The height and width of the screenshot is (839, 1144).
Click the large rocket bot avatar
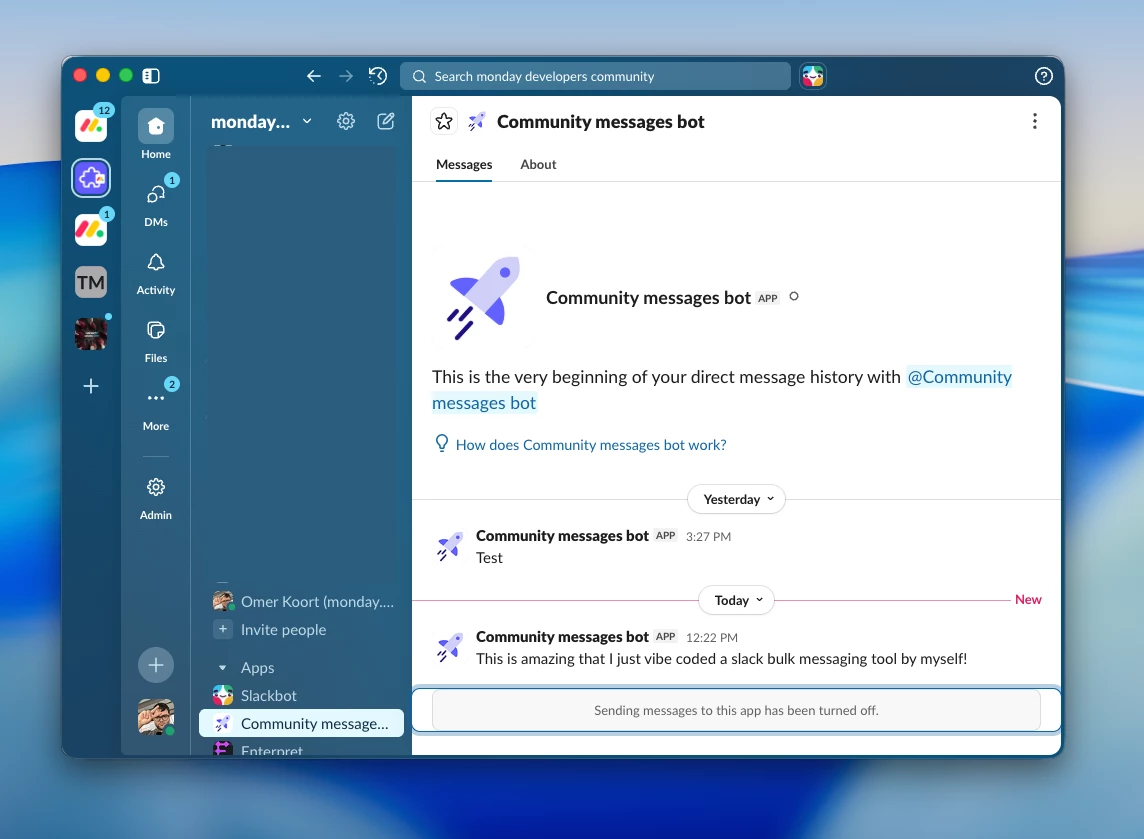[x=484, y=297]
